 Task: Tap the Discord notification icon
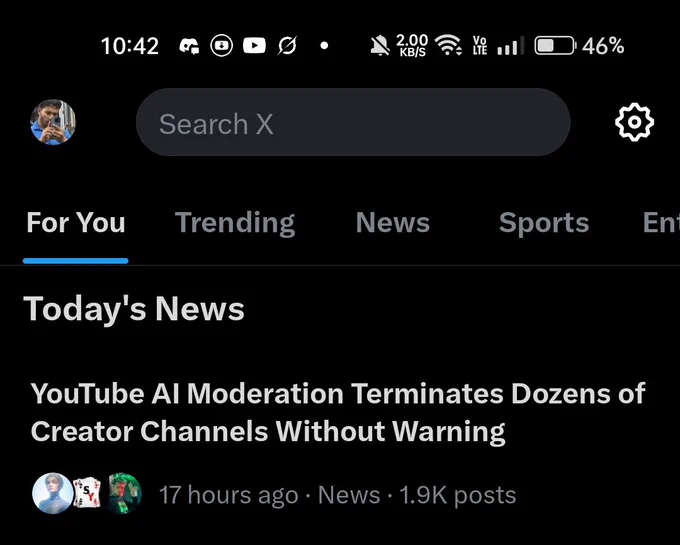[189, 46]
